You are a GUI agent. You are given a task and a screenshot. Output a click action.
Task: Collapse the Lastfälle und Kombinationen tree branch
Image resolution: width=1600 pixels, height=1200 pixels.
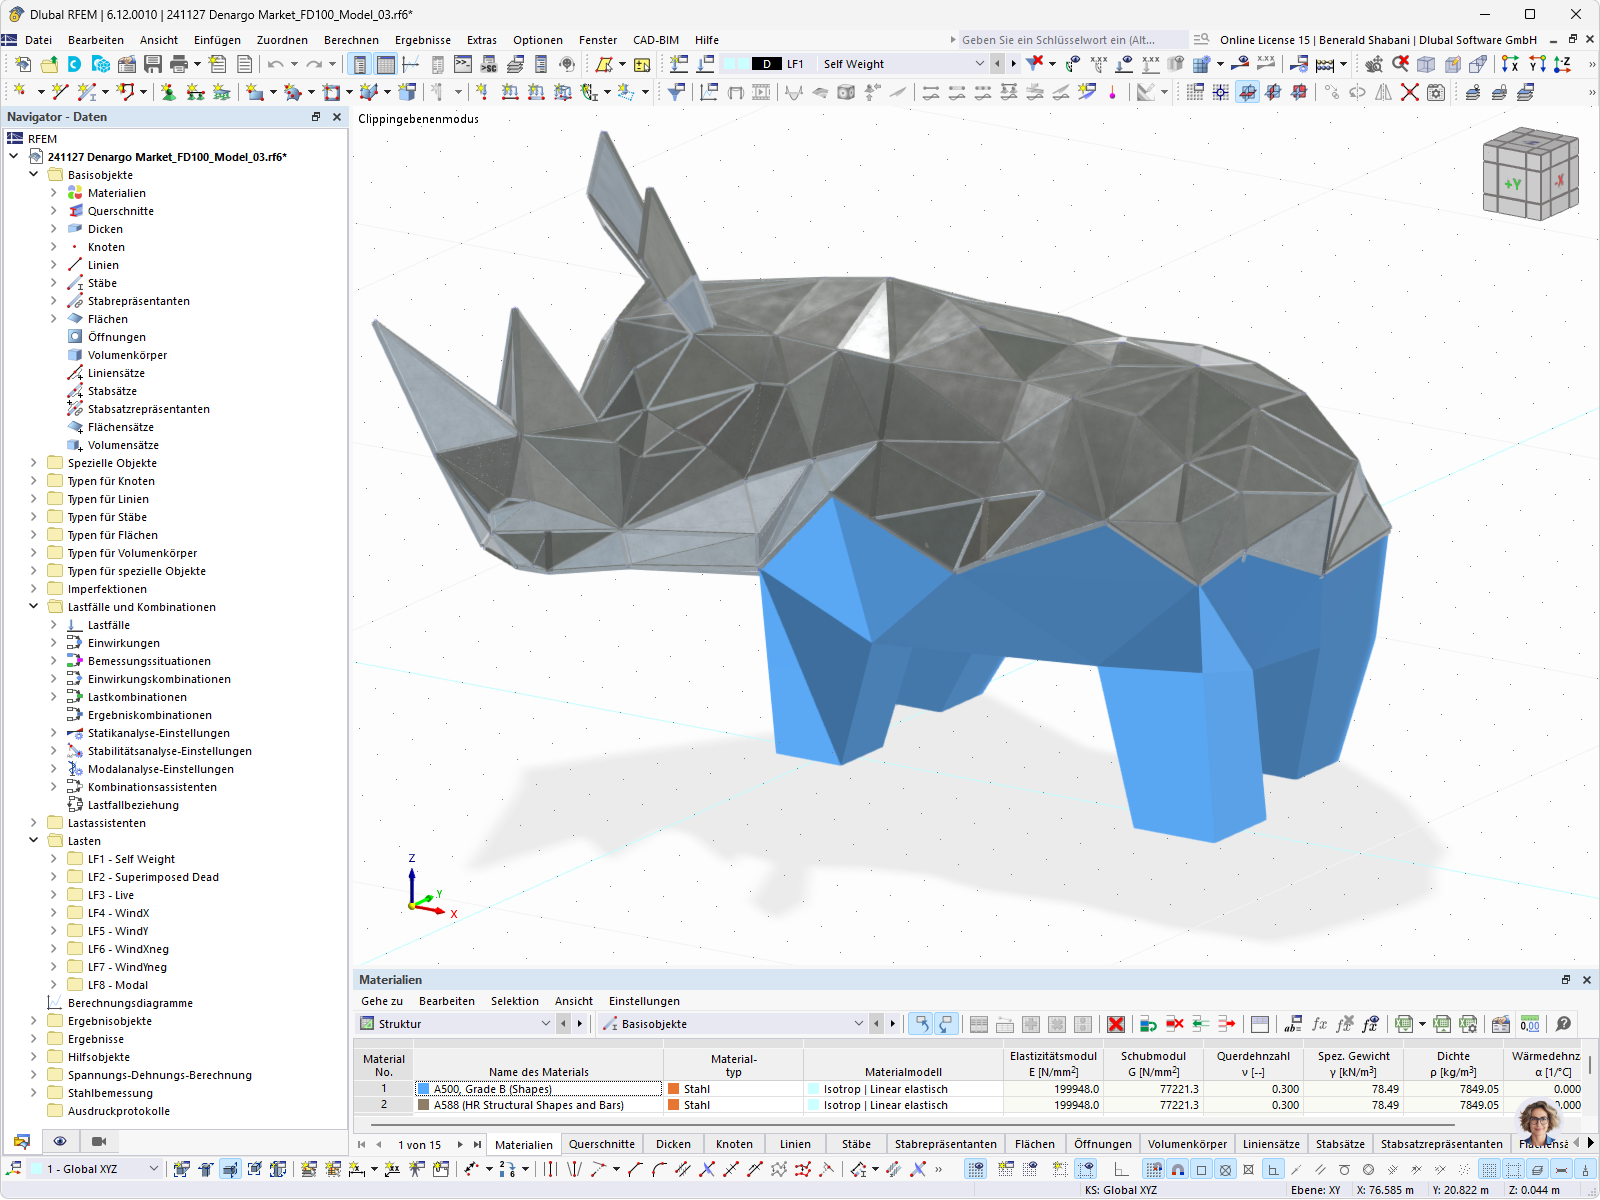[x=34, y=607]
